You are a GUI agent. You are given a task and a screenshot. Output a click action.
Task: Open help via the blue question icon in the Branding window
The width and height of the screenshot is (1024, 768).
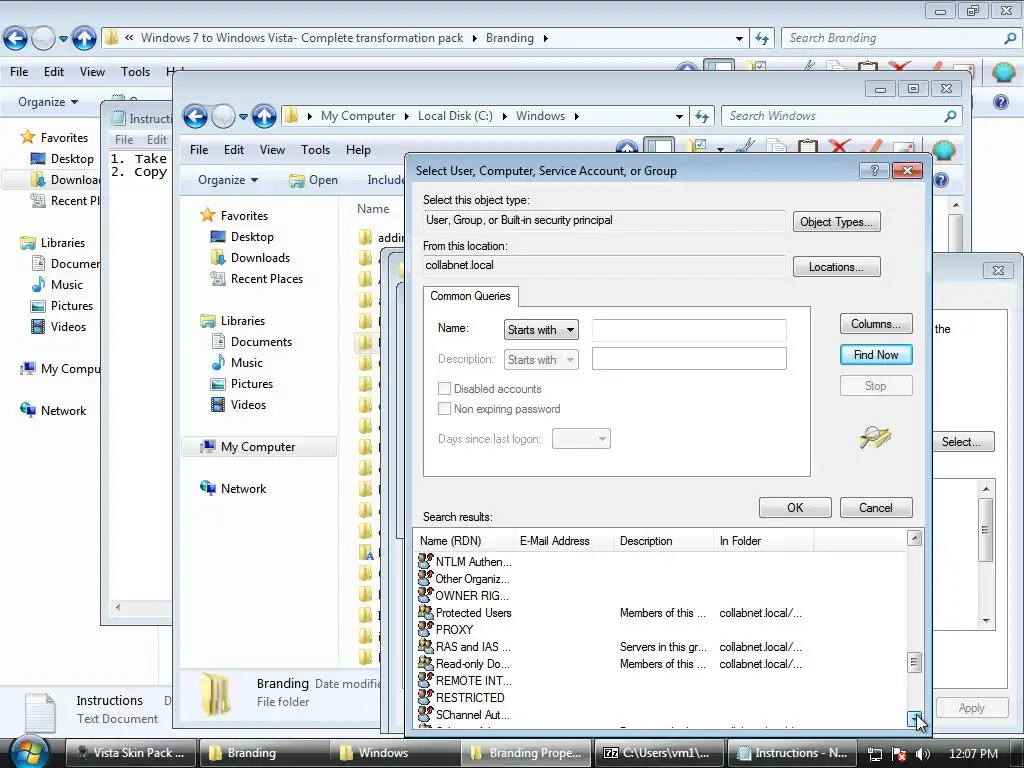1000,102
